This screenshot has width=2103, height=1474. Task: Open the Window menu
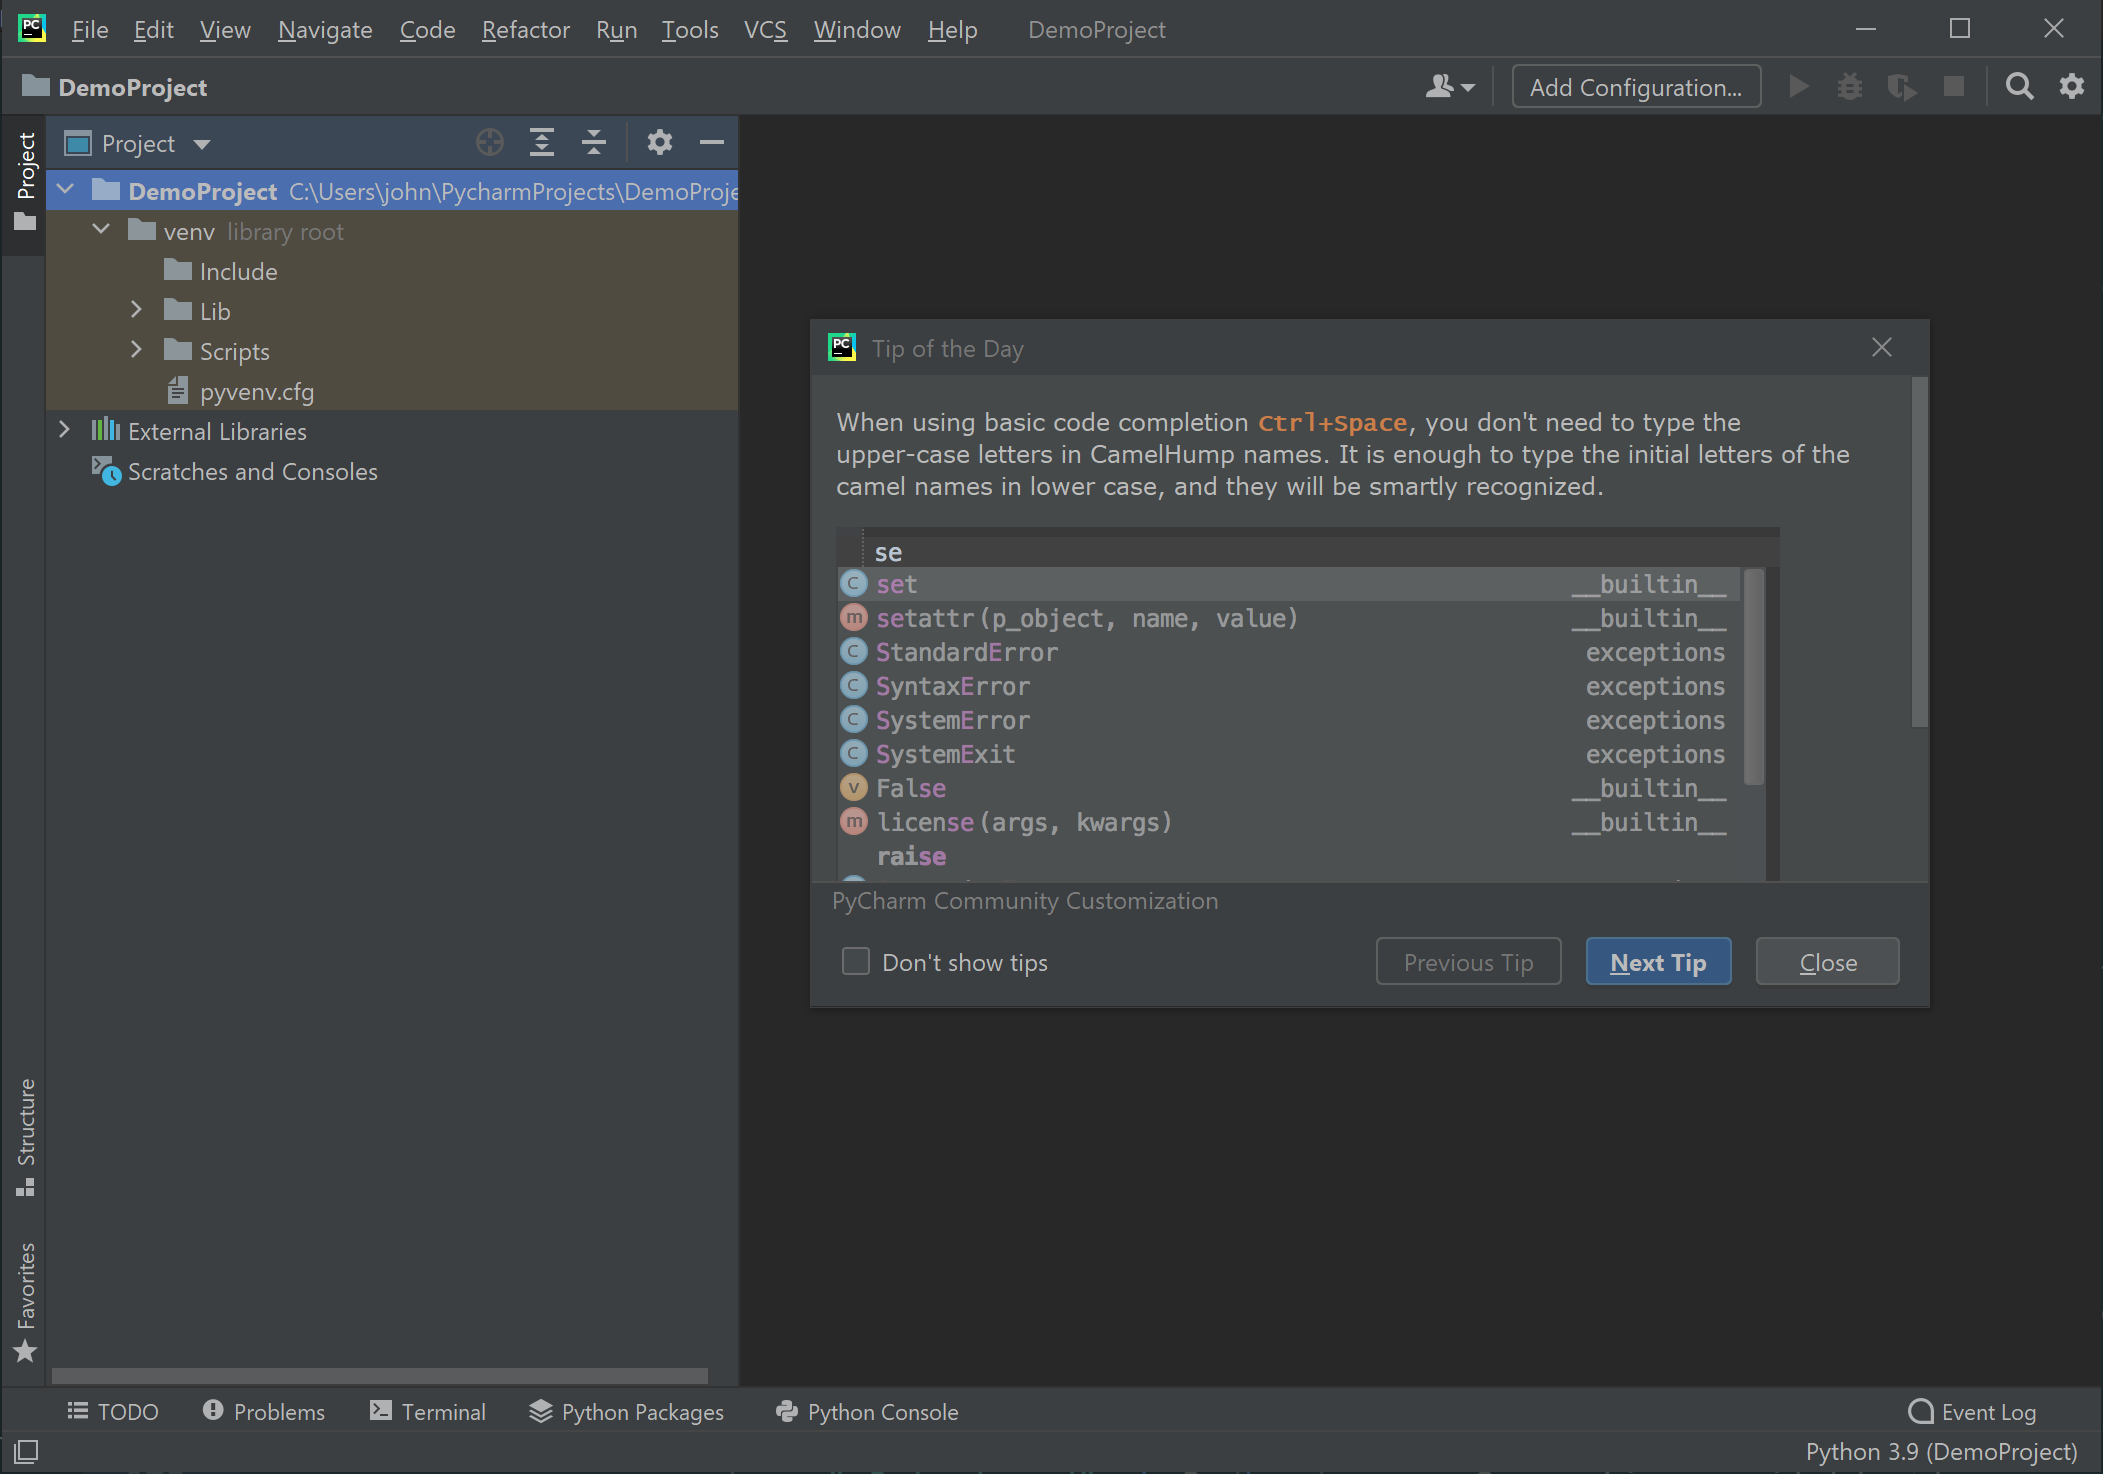coord(857,30)
